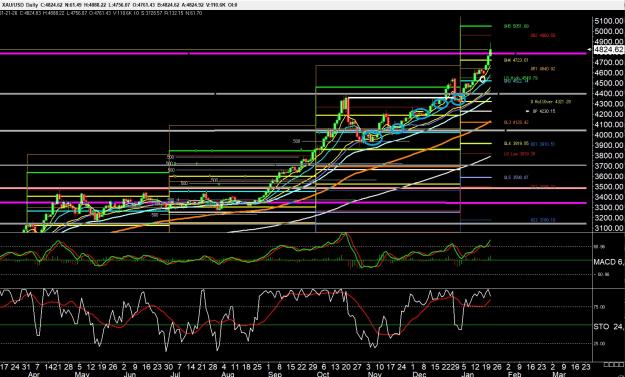
Task: Select the 3300.00 price axis label
Action: (608, 207)
